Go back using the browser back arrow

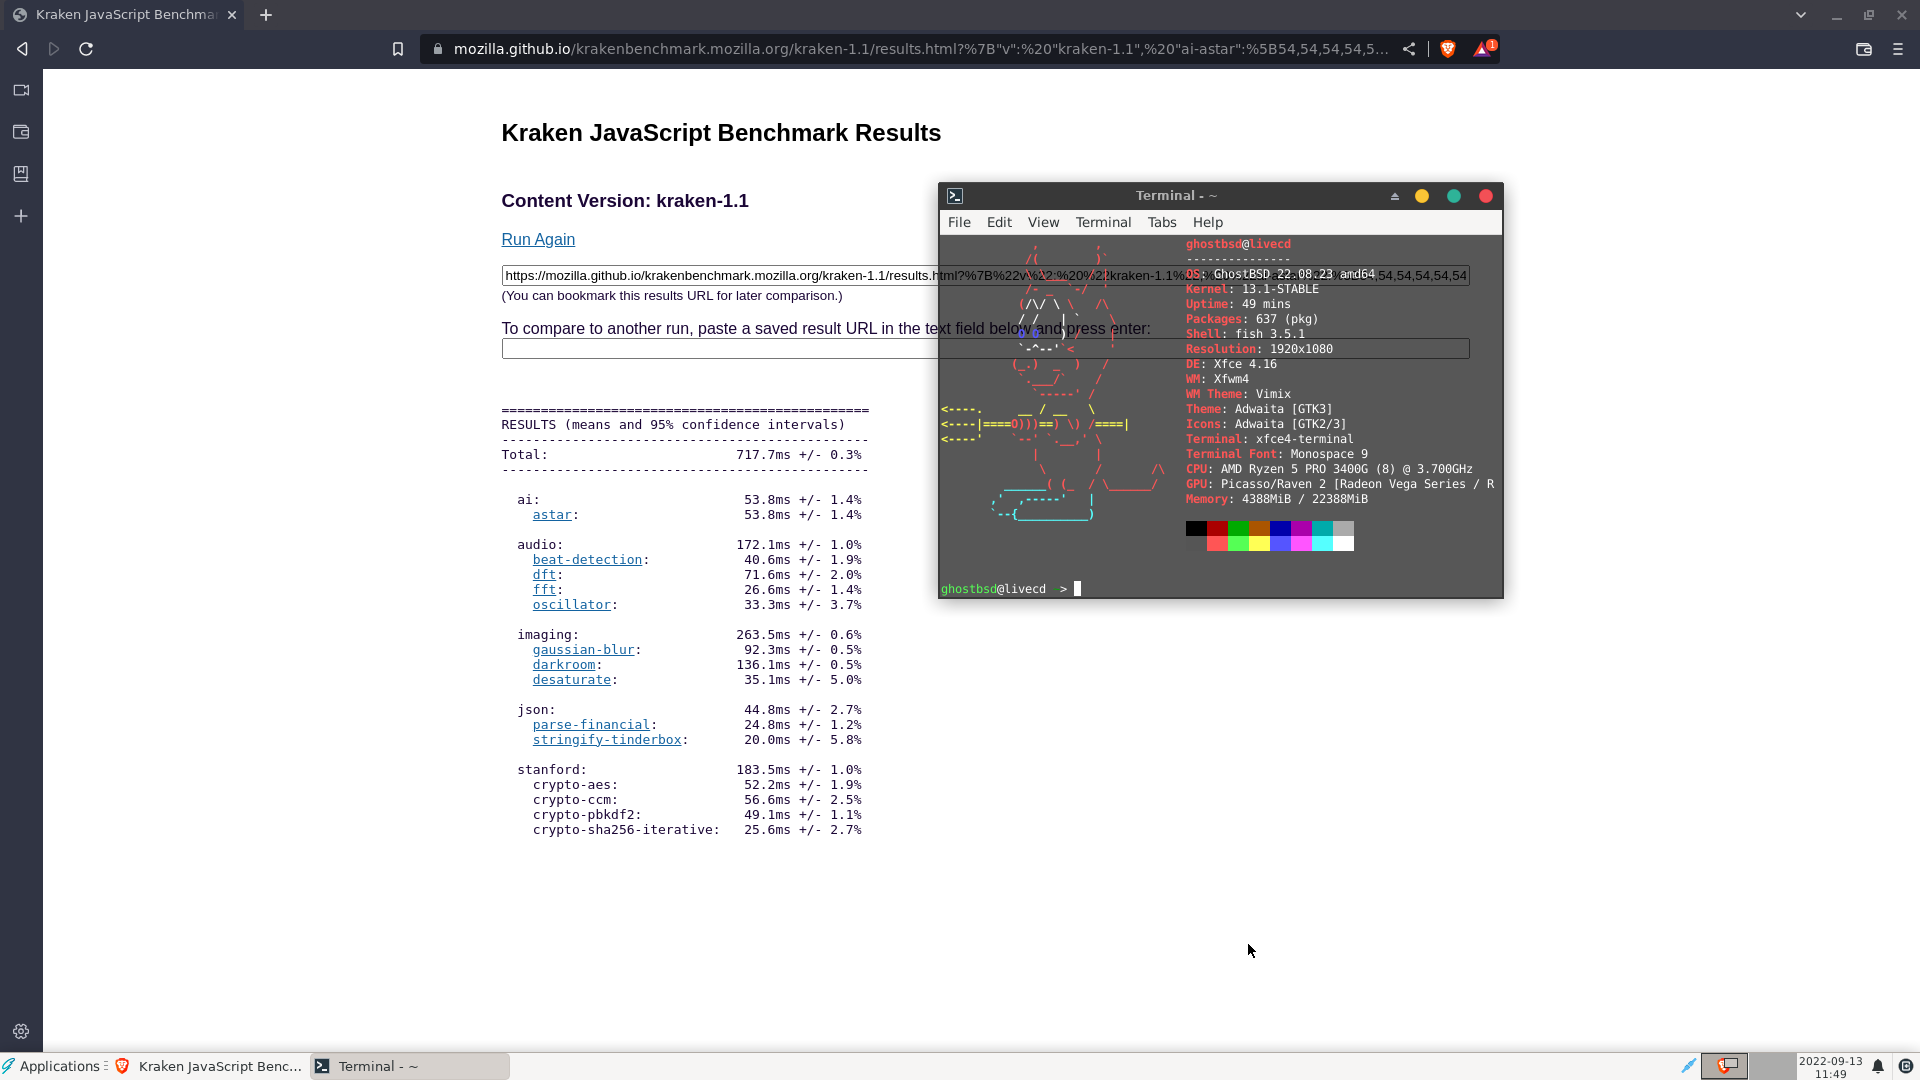pyautogui.click(x=22, y=49)
